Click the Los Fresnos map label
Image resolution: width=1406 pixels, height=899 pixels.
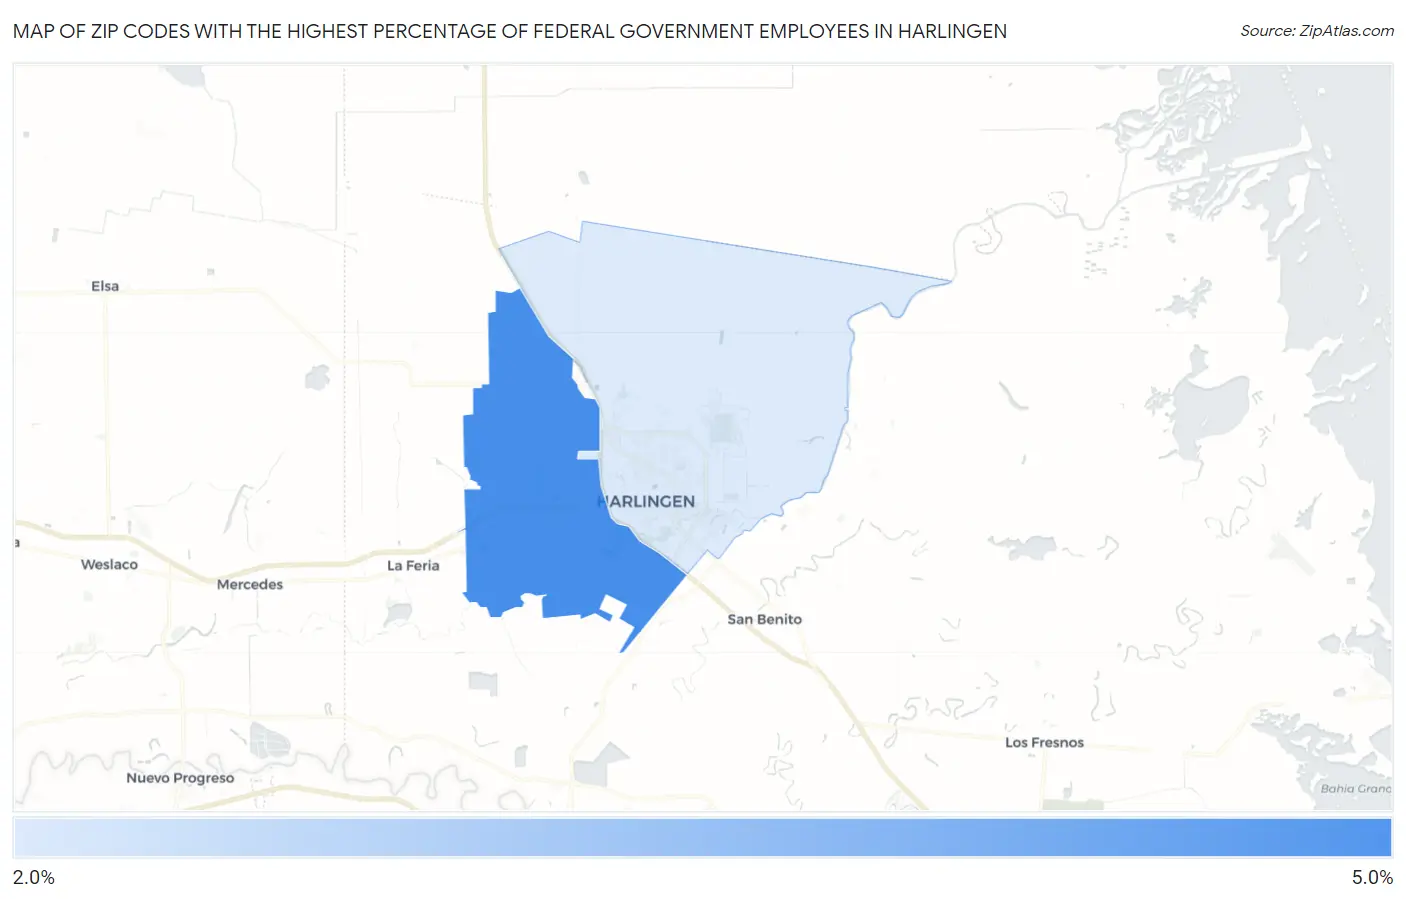tap(1044, 742)
